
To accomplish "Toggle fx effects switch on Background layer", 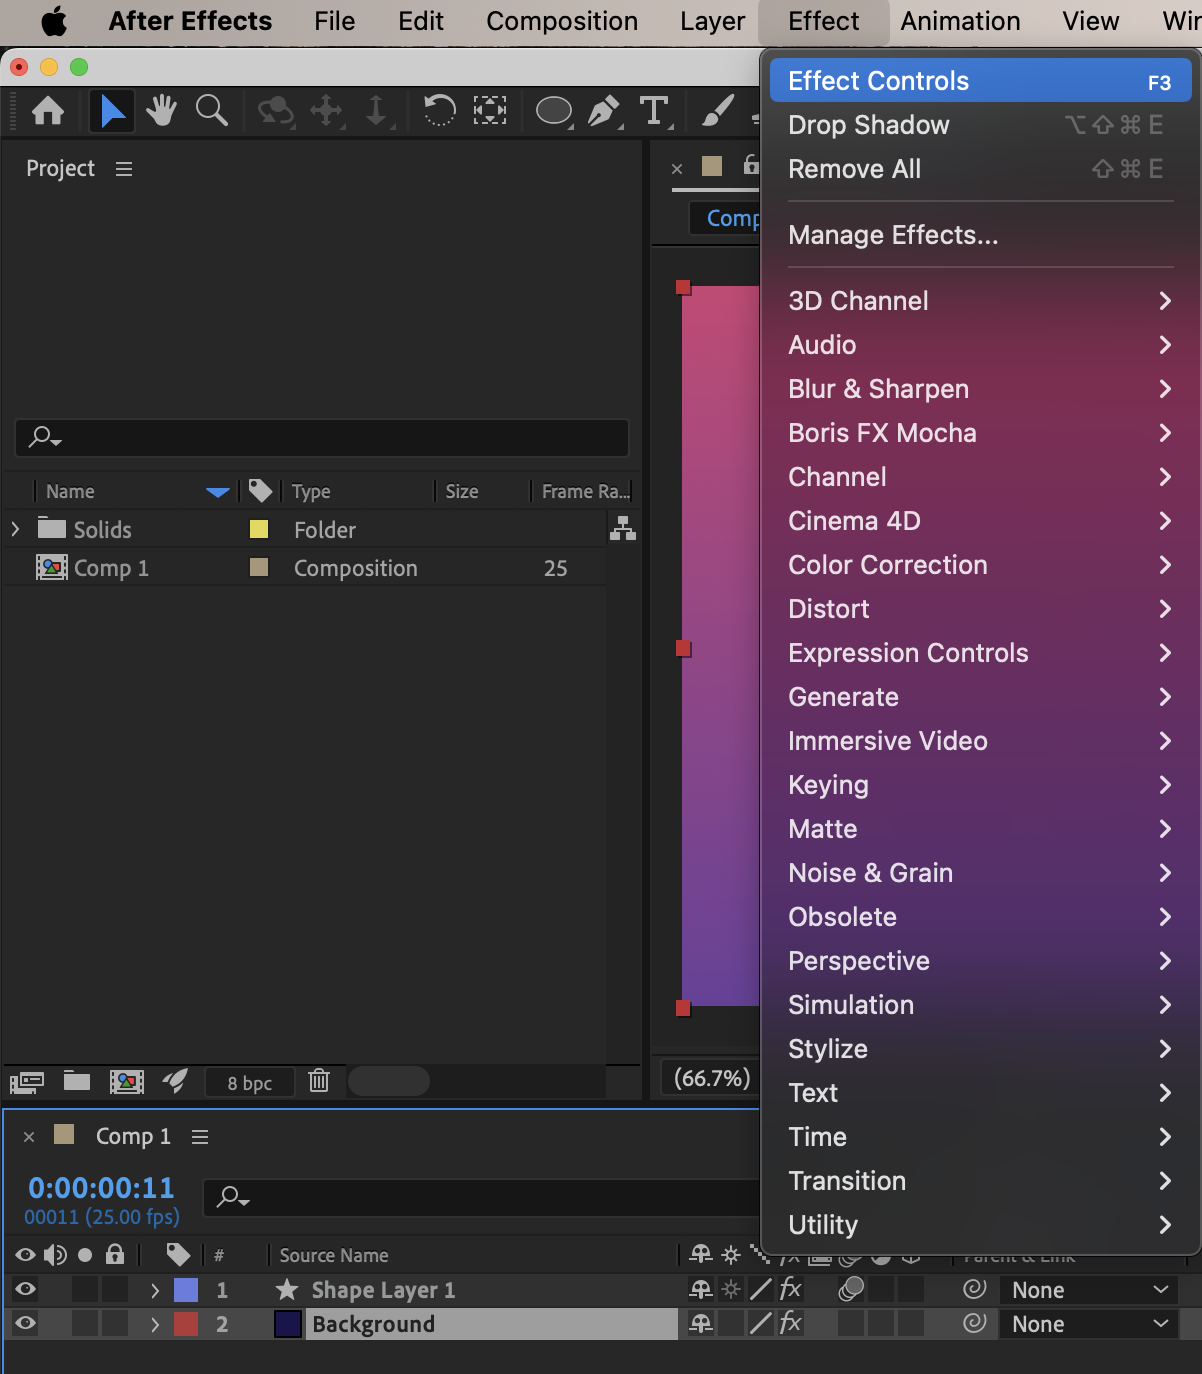I will coord(791,1323).
